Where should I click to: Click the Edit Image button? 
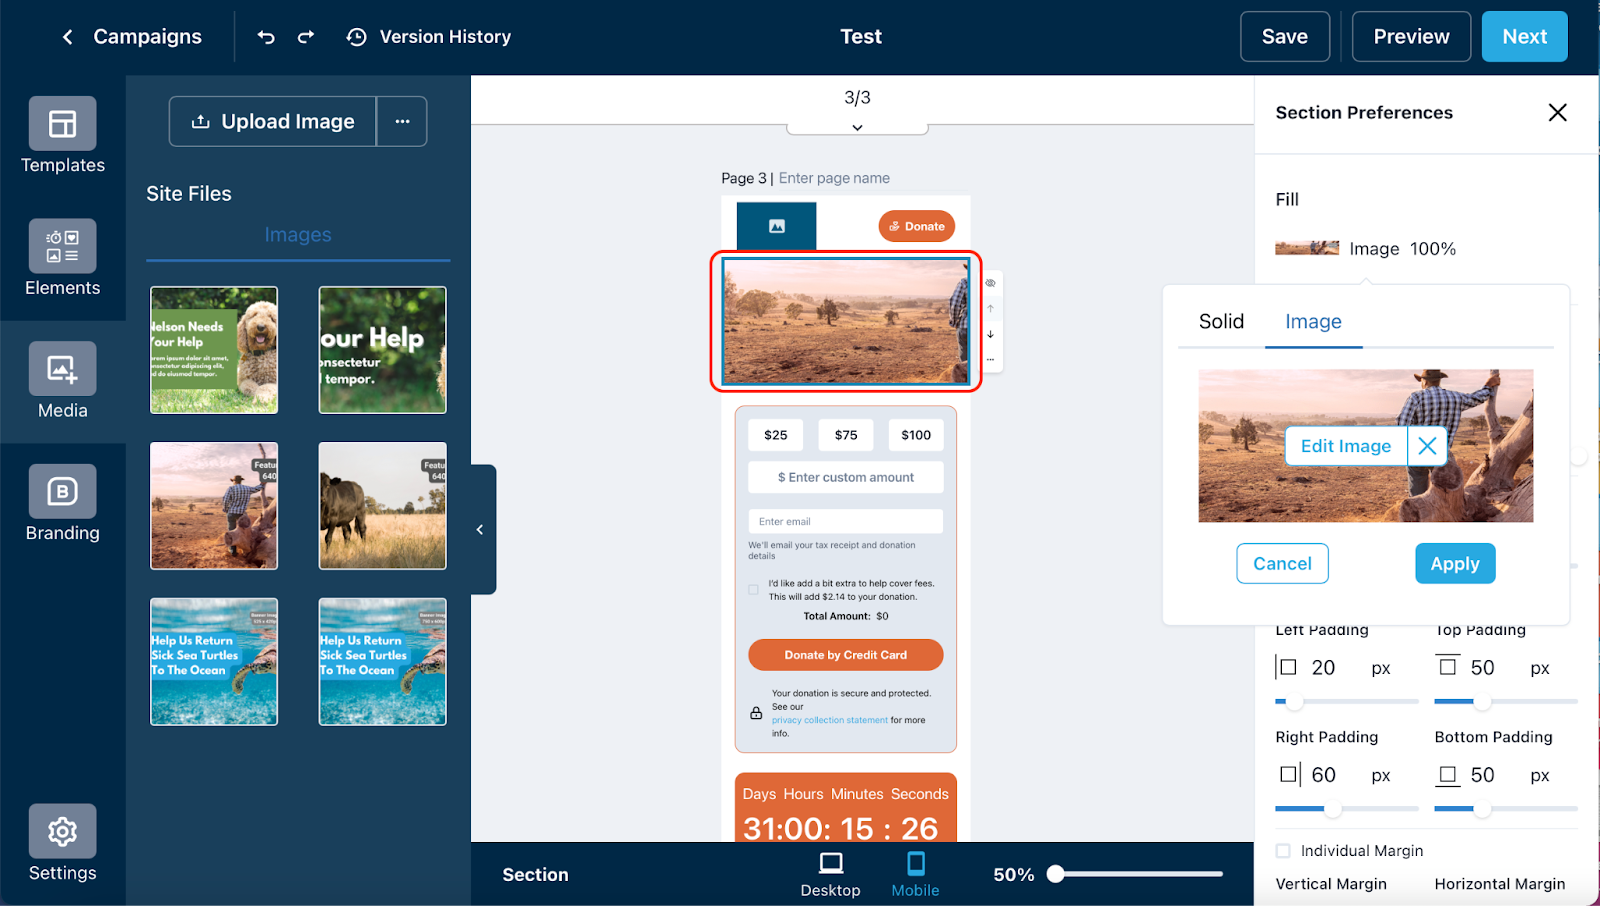(x=1345, y=446)
